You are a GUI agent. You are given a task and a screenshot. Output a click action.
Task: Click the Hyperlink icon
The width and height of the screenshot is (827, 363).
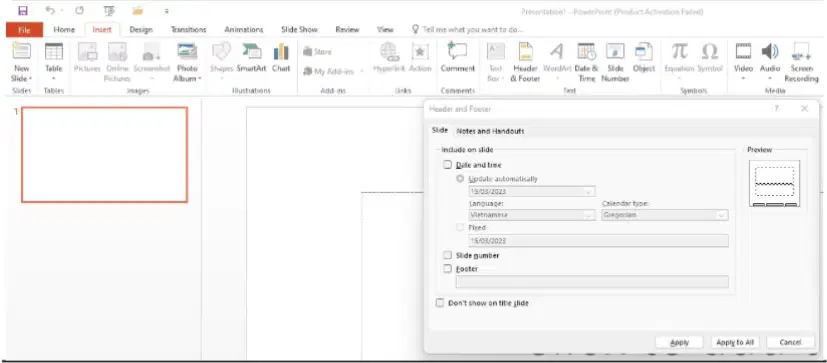point(389,58)
